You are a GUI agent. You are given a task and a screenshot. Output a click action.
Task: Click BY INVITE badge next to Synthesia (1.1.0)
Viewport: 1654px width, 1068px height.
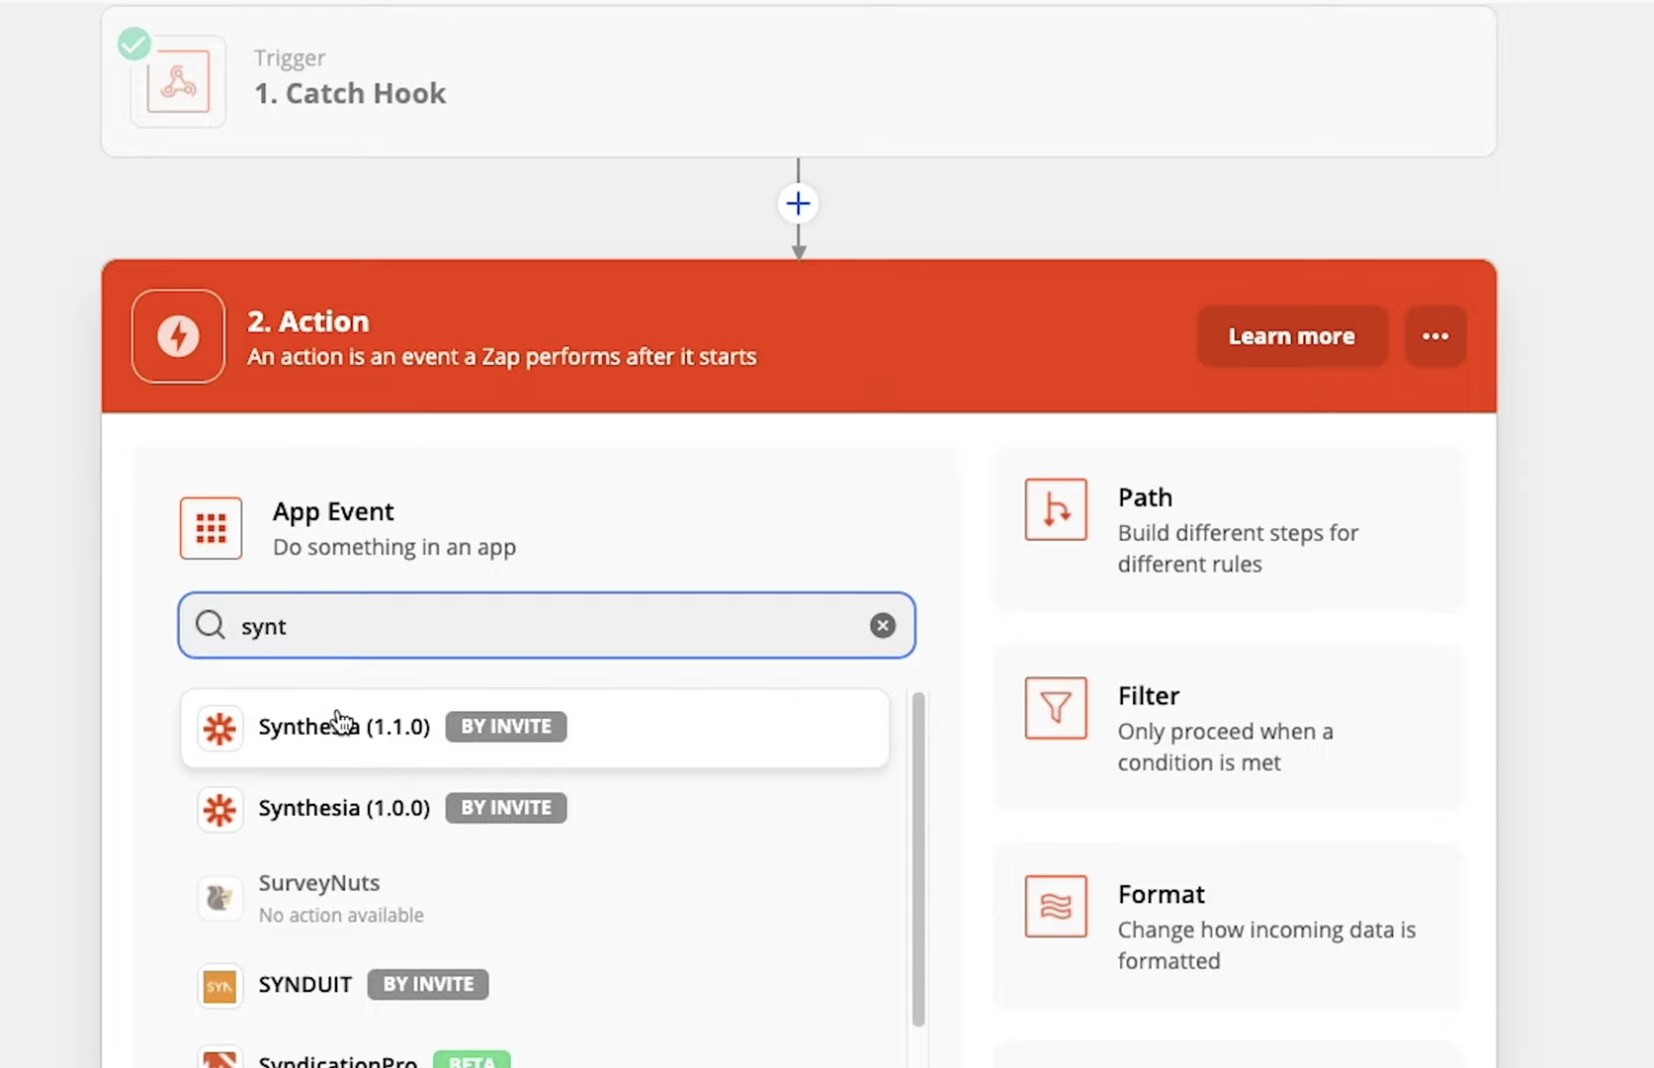(506, 726)
